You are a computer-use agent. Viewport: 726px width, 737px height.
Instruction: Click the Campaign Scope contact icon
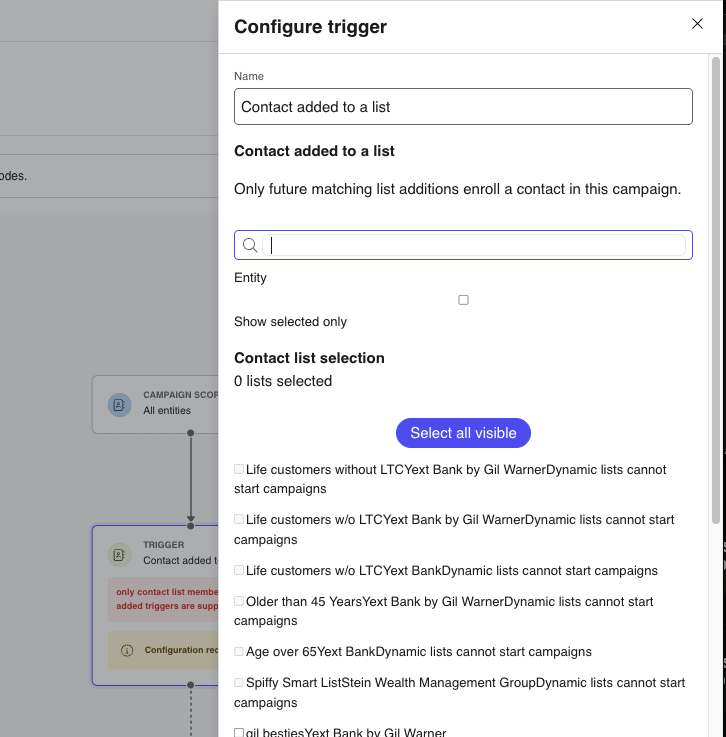pos(119,405)
